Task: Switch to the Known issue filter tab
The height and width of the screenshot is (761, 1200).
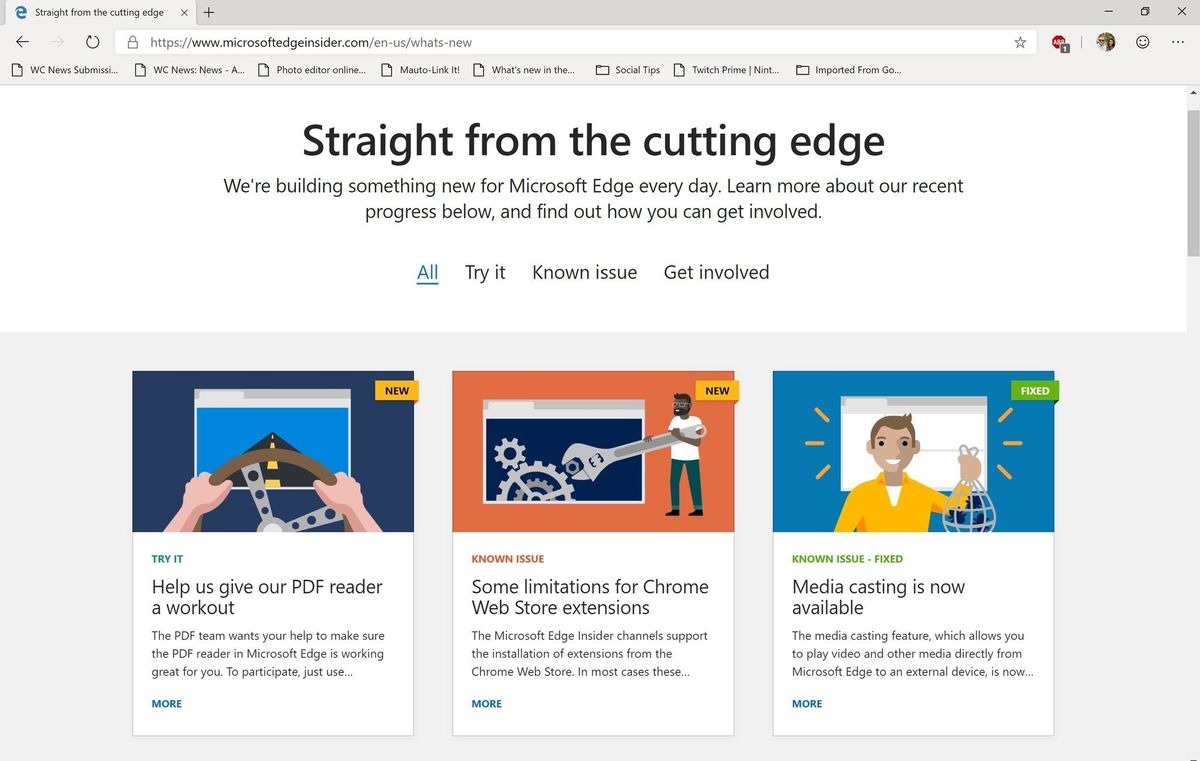Action: (x=584, y=272)
